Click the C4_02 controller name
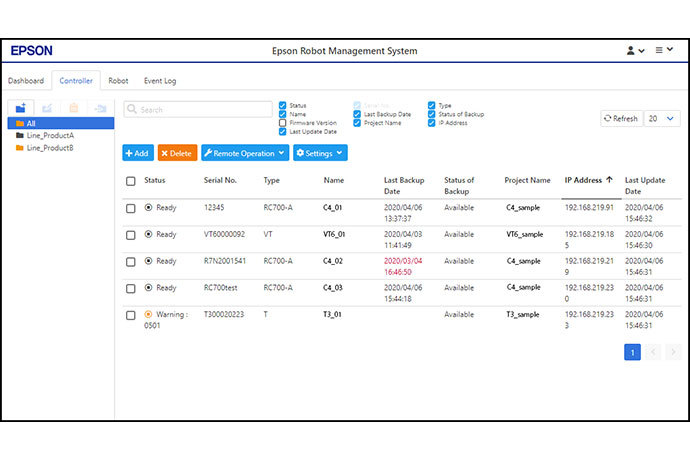690x460 pixels. tap(333, 261)
